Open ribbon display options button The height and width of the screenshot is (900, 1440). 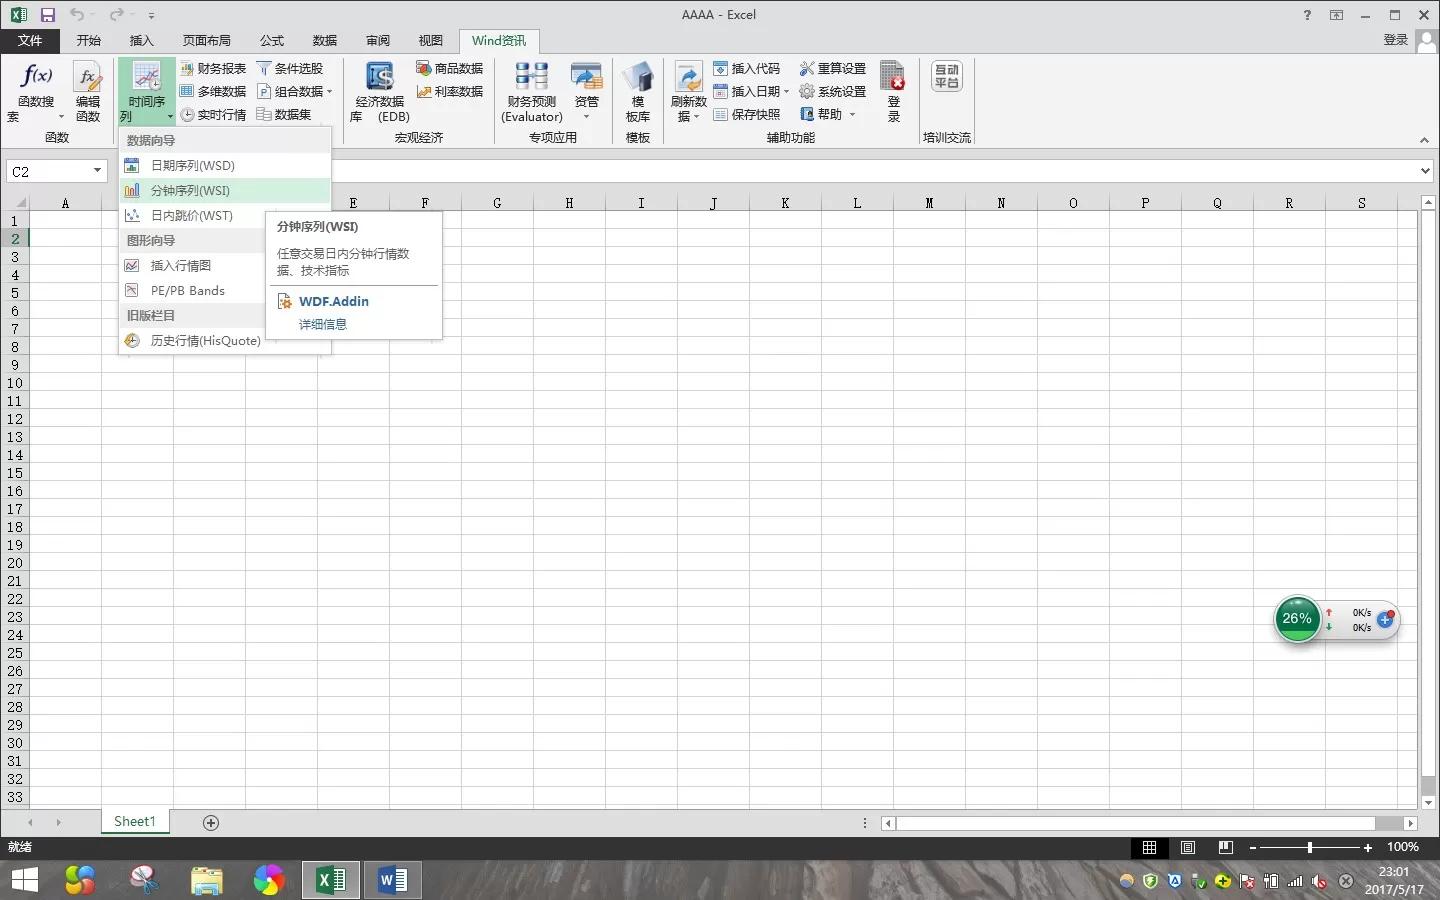(1336, 15)
